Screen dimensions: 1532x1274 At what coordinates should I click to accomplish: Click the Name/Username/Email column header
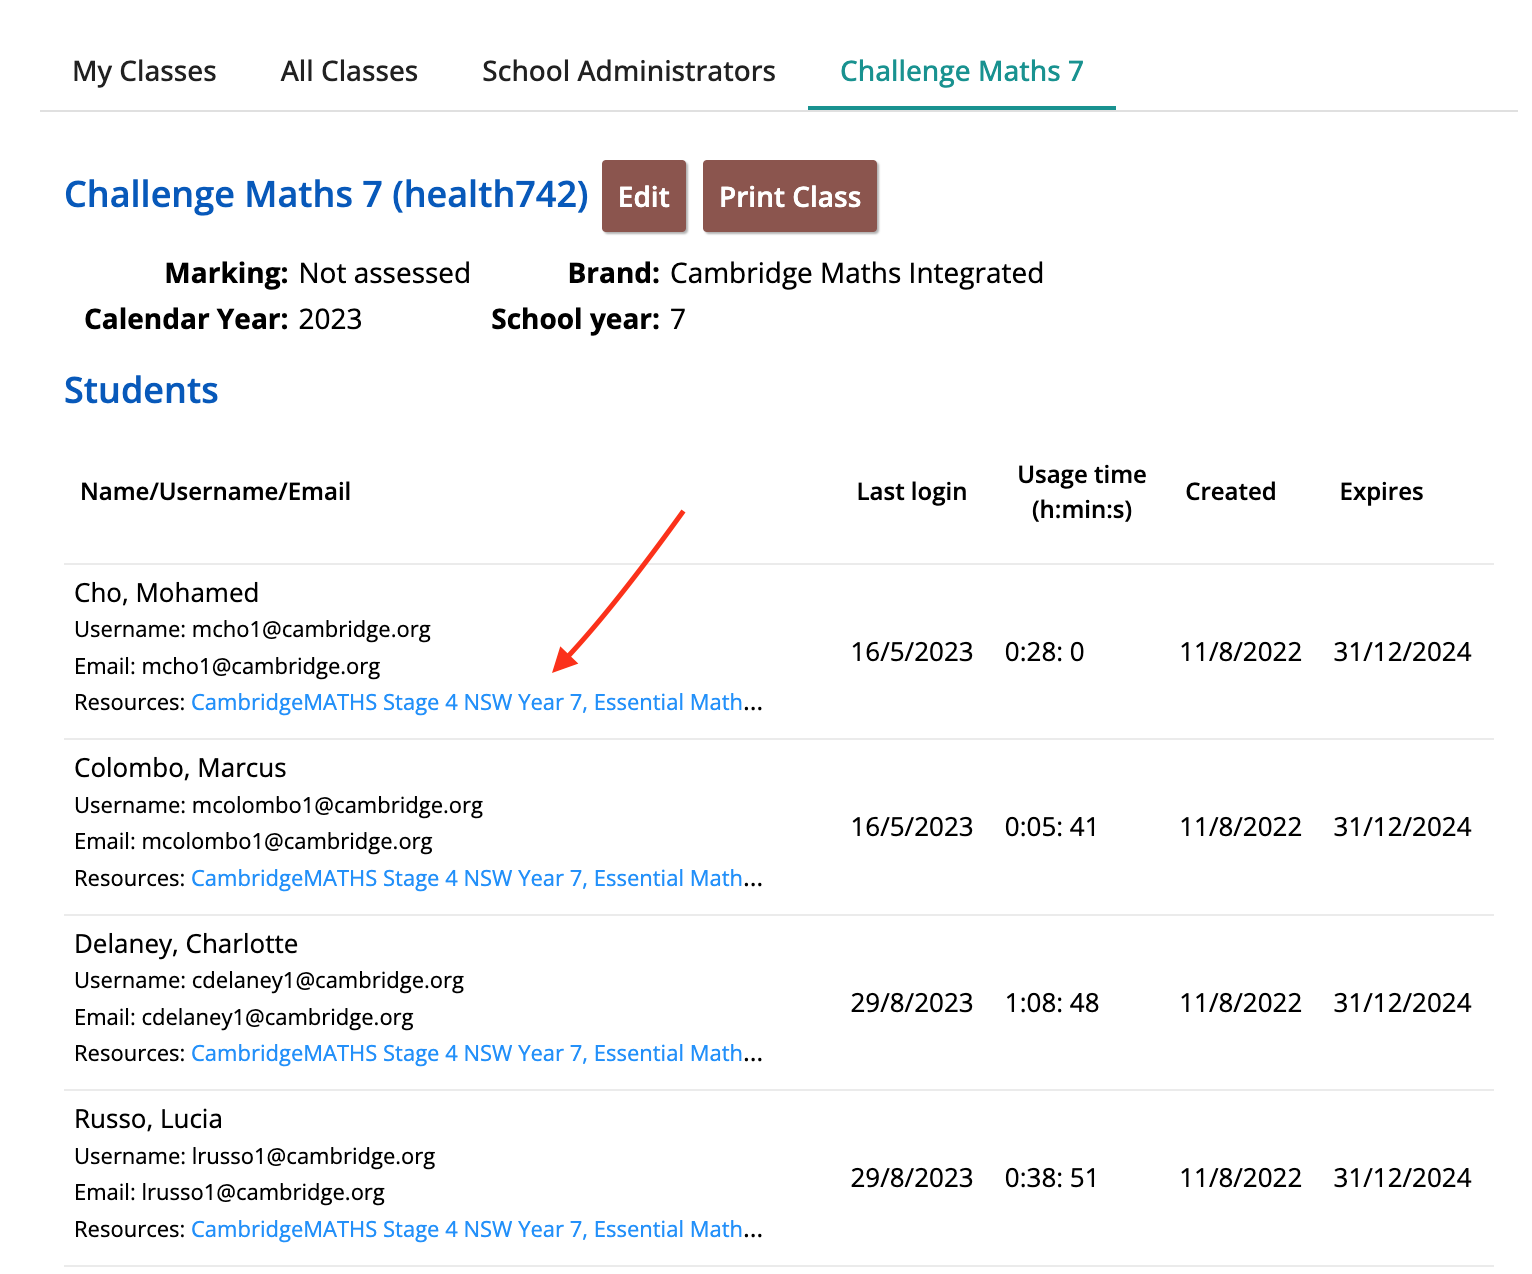click(x=215, y=491)
